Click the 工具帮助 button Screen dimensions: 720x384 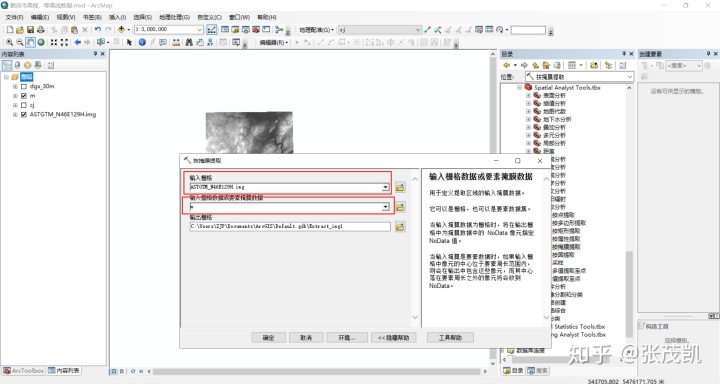pyautogui.click(x=450, y=338)
